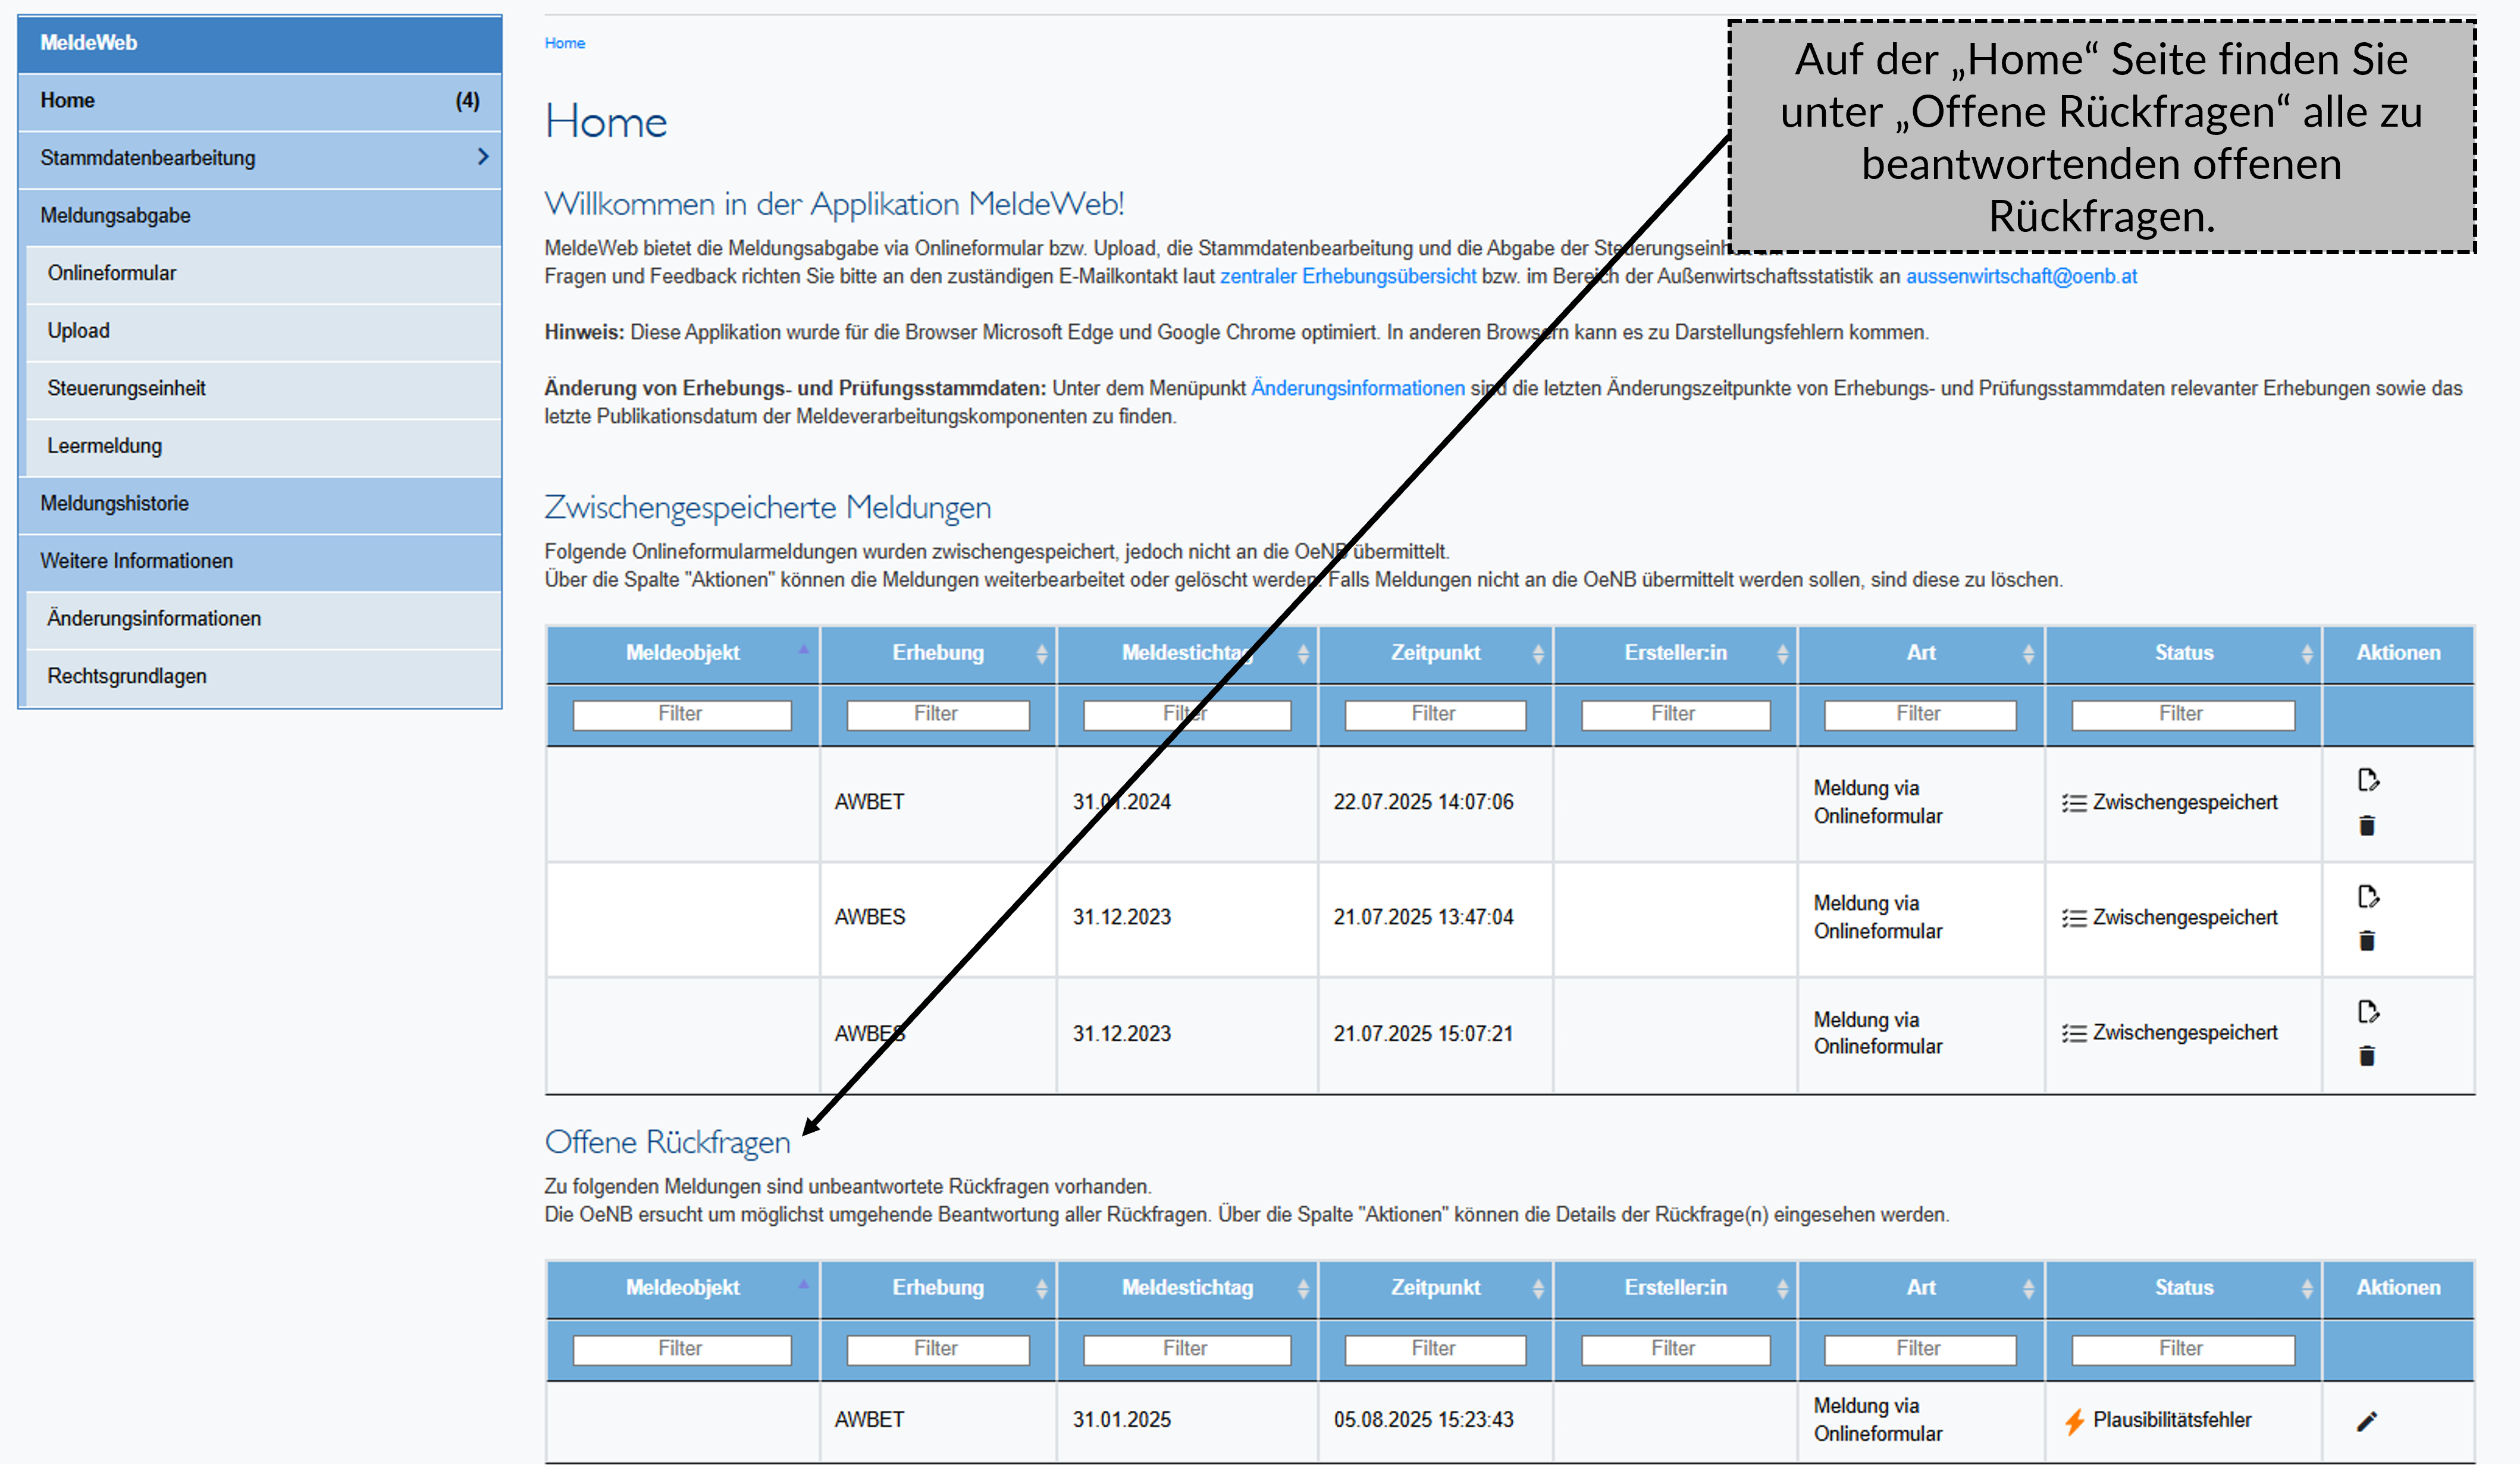The height and width of the screenshot is (1472, 2520).
Task: Select Onlineformular under Meldungsabgabe
Action: pyautogui.click(x=112, y=272)
